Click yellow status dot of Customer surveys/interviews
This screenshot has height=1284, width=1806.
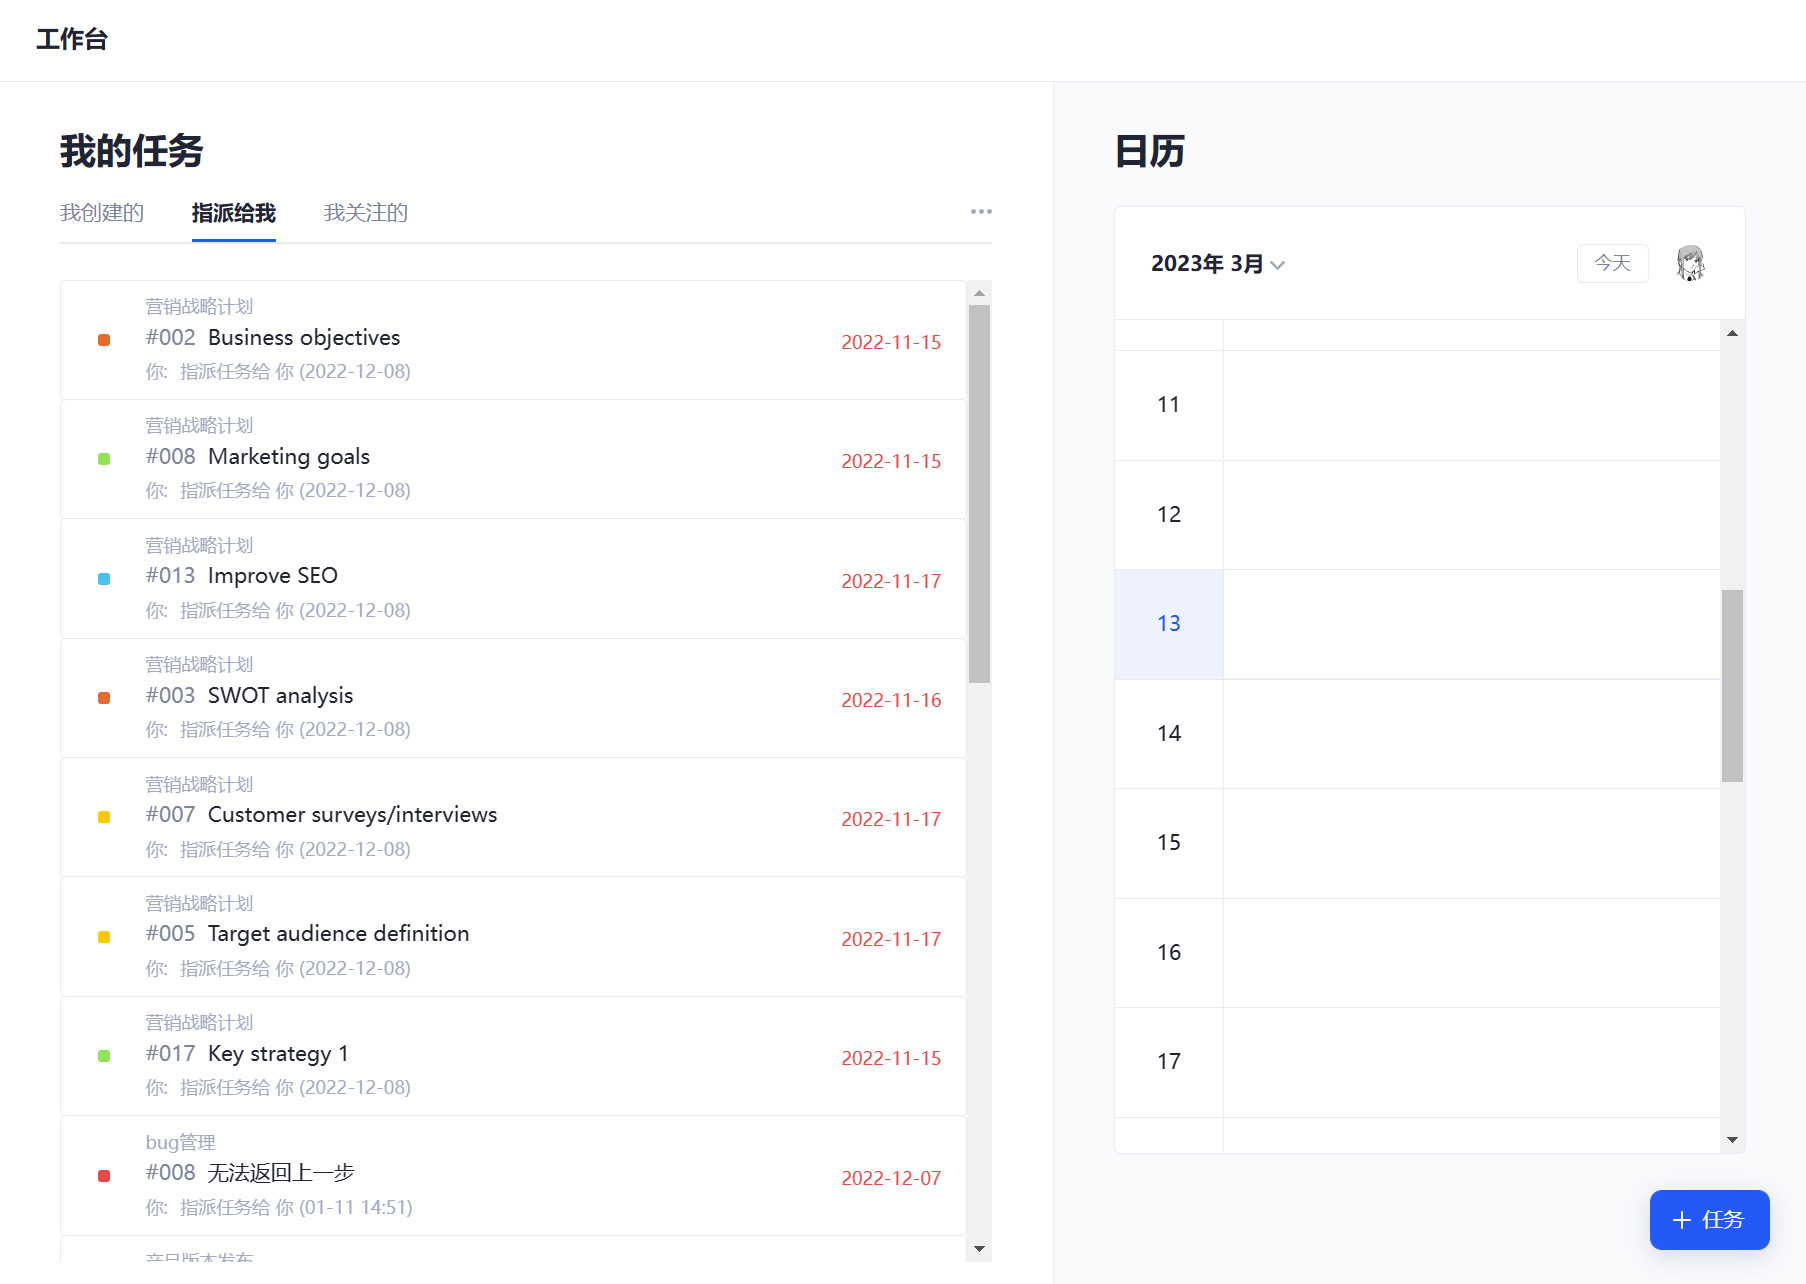[104, 817]
